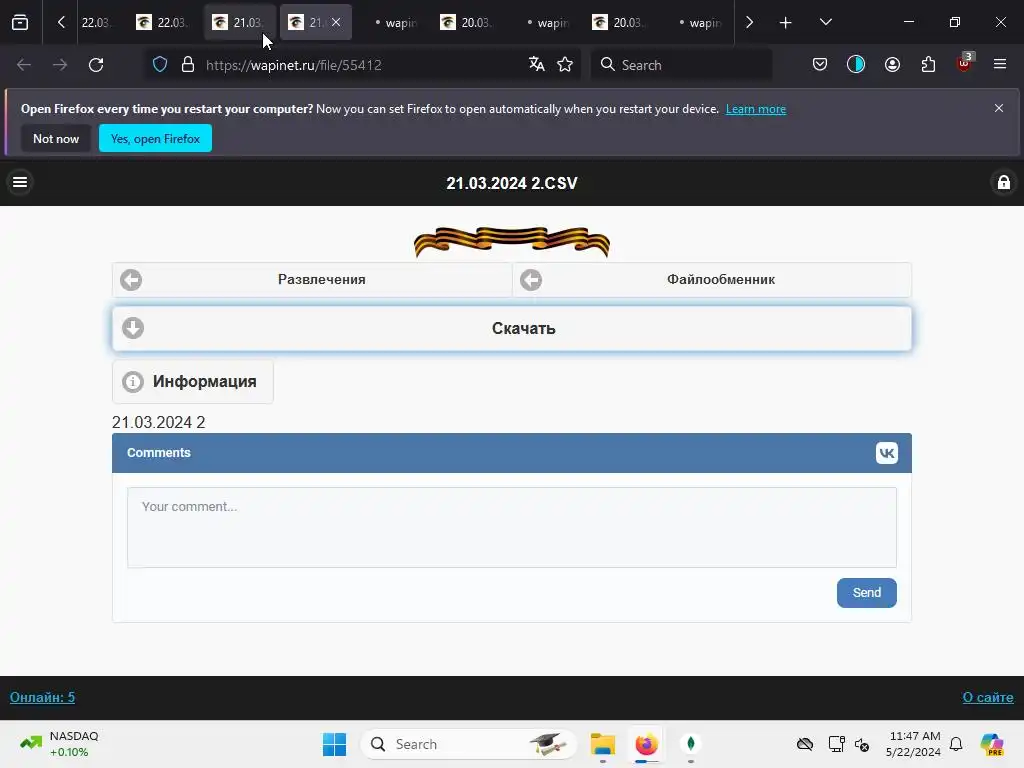Send the comment

coord(867,593)
